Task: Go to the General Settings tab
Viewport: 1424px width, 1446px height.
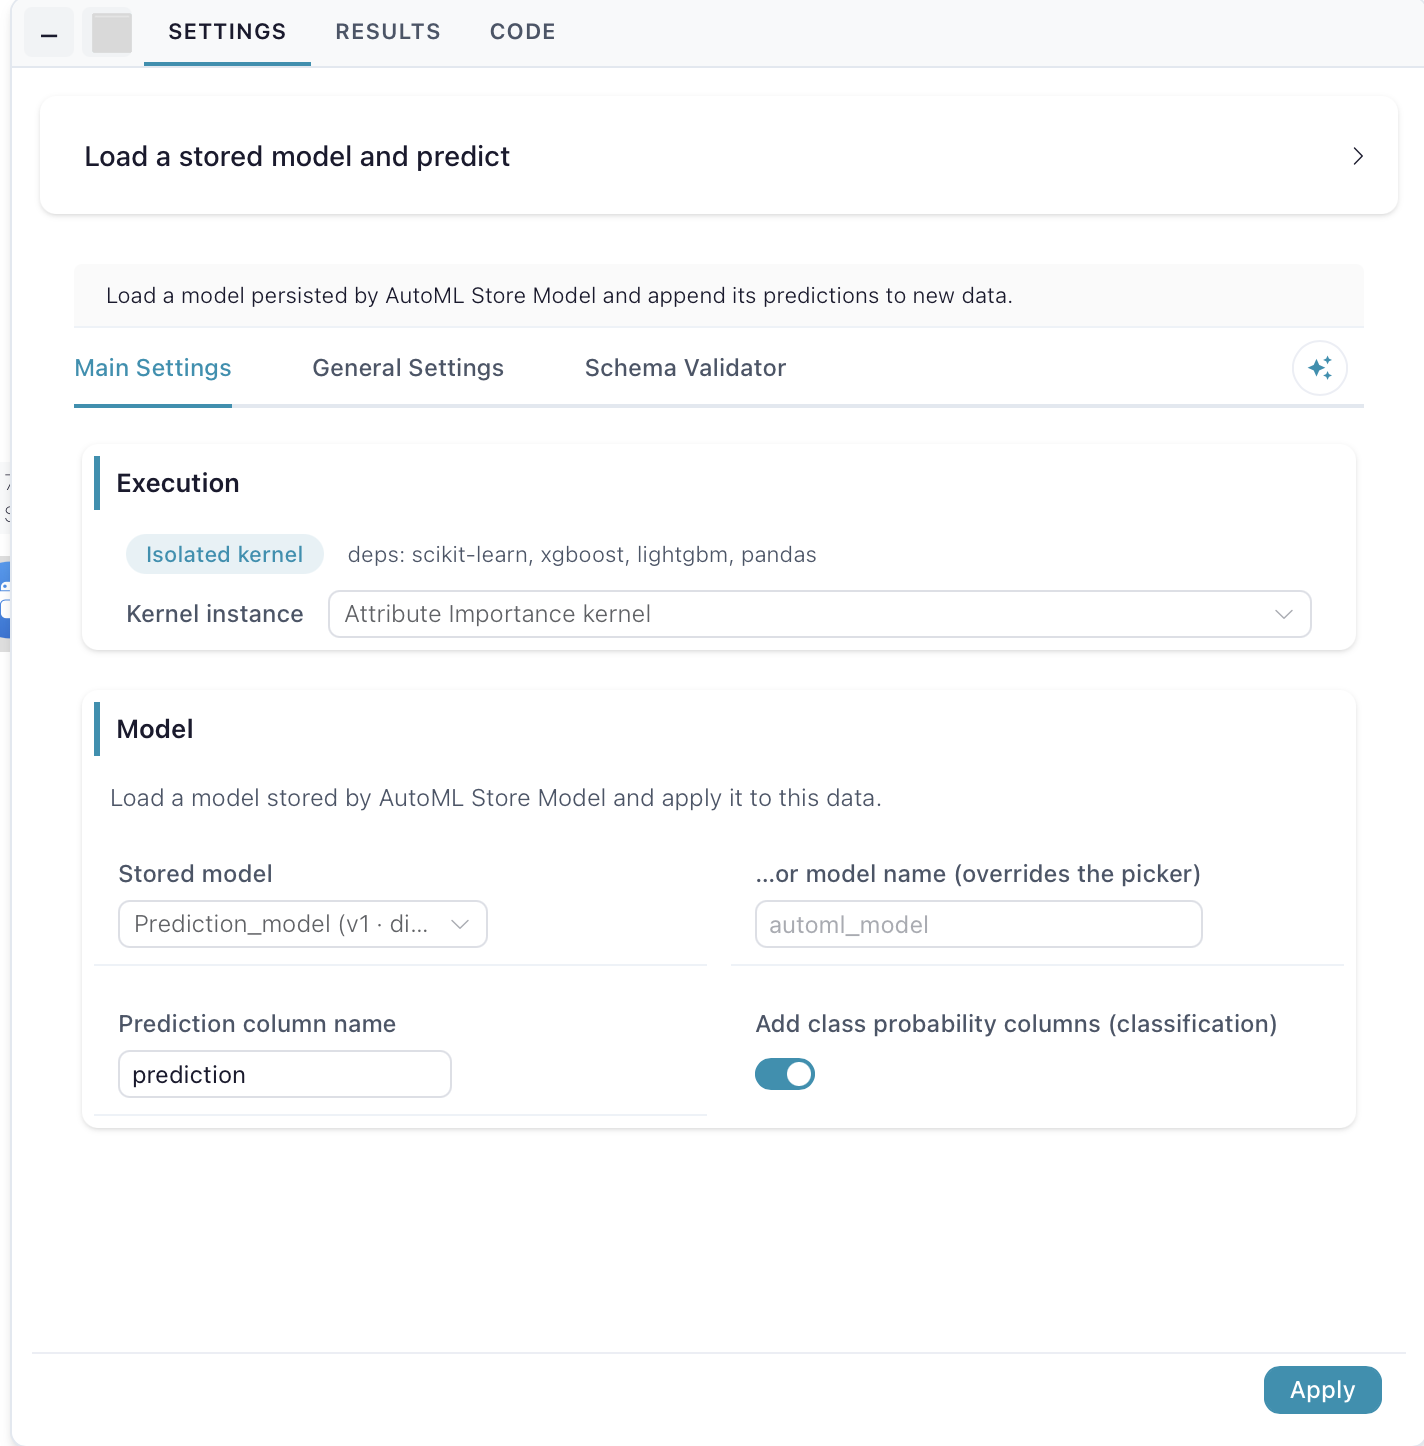Action: point(408,368)
